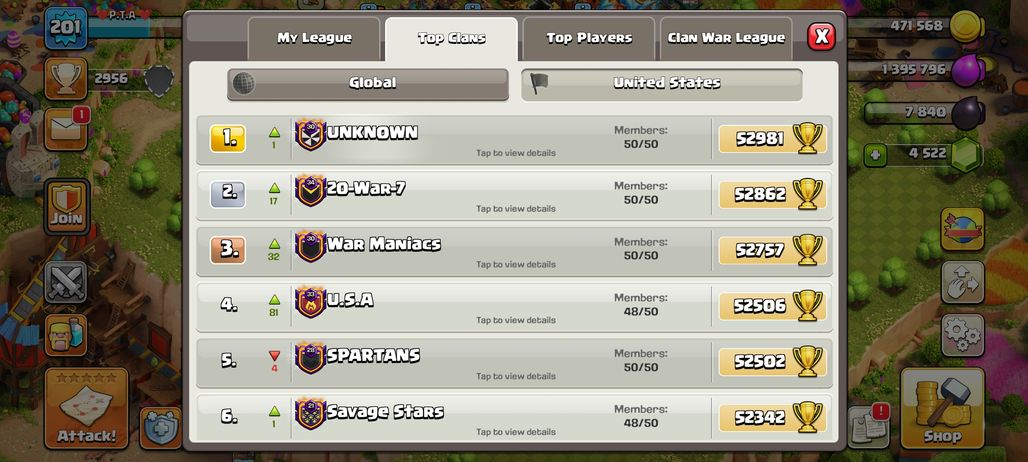Viewport: 1028px width, 462px height.
Task: Tap the crossed swords war icon
Action: pyautogui.click(x=66, y=282)
